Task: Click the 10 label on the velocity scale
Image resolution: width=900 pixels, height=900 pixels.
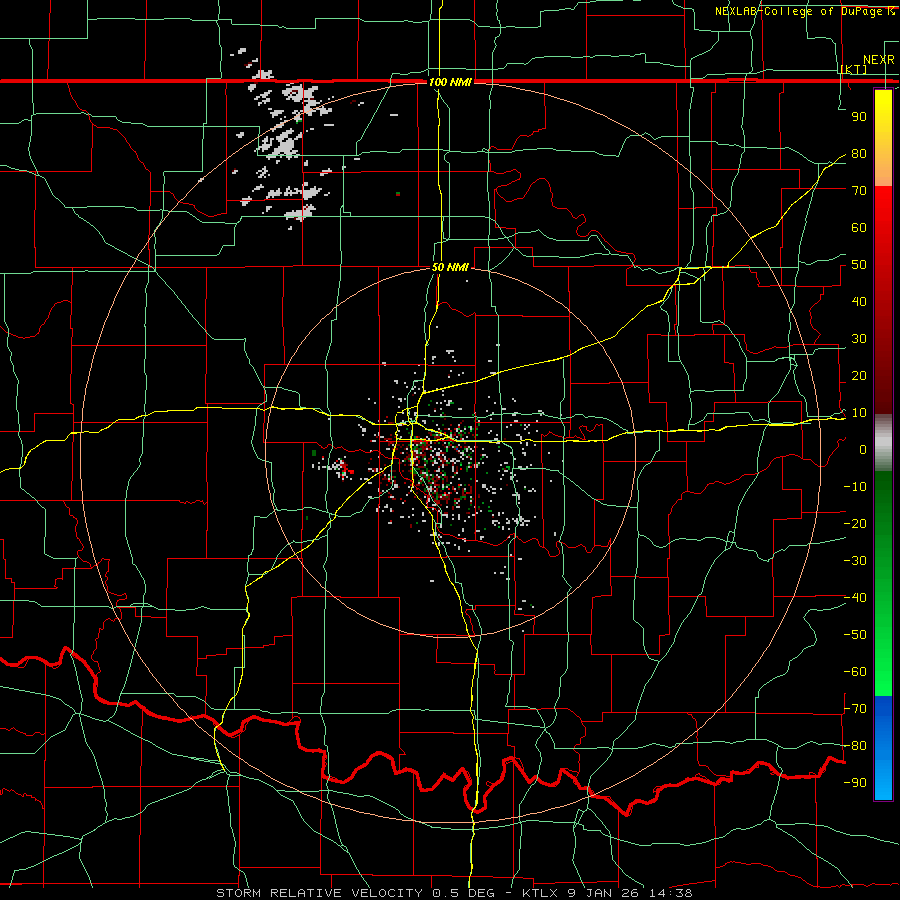Action: pyautogui.click(x=859, y=413)
